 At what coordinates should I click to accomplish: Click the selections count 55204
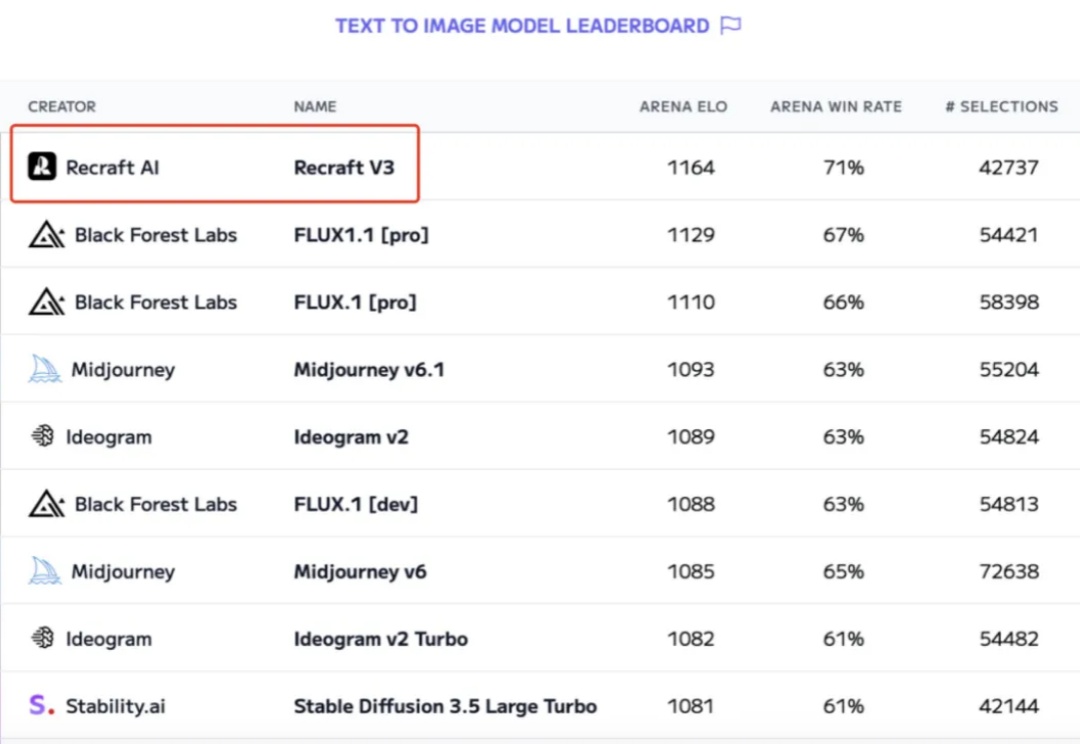[x=1008, y=370]
